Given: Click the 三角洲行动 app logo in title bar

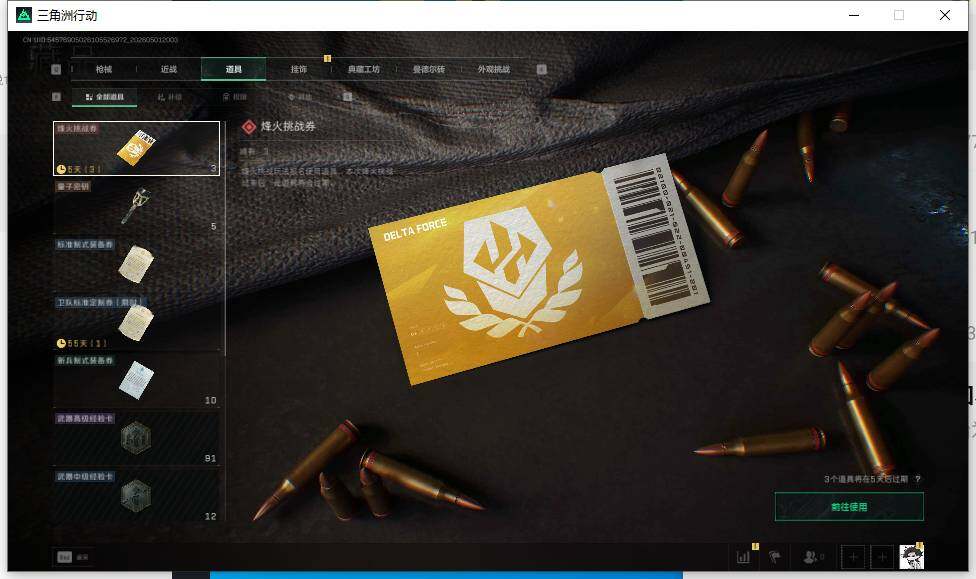Looking at the screenshot, I should (x=24, y=15).
